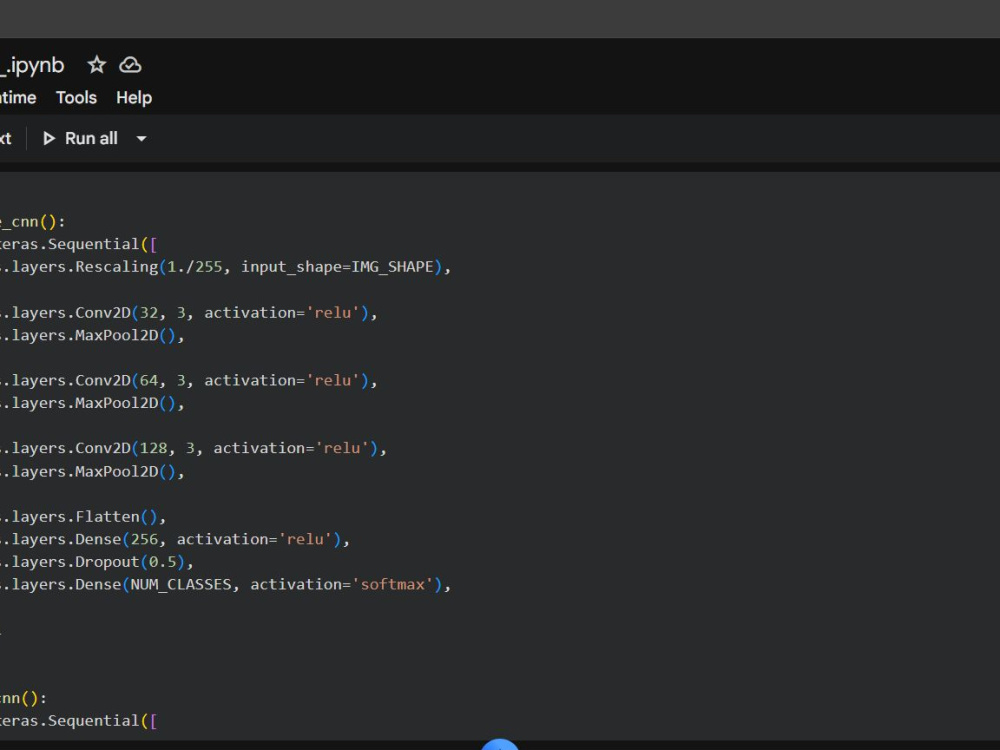Star the notebook with the star icon

[x=96, y=64]
